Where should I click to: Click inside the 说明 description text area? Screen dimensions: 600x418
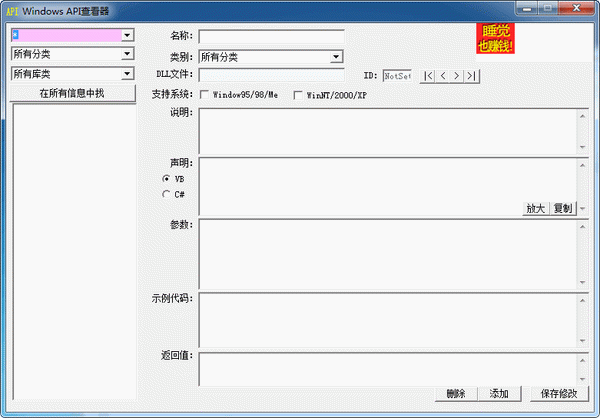point(388,132)
